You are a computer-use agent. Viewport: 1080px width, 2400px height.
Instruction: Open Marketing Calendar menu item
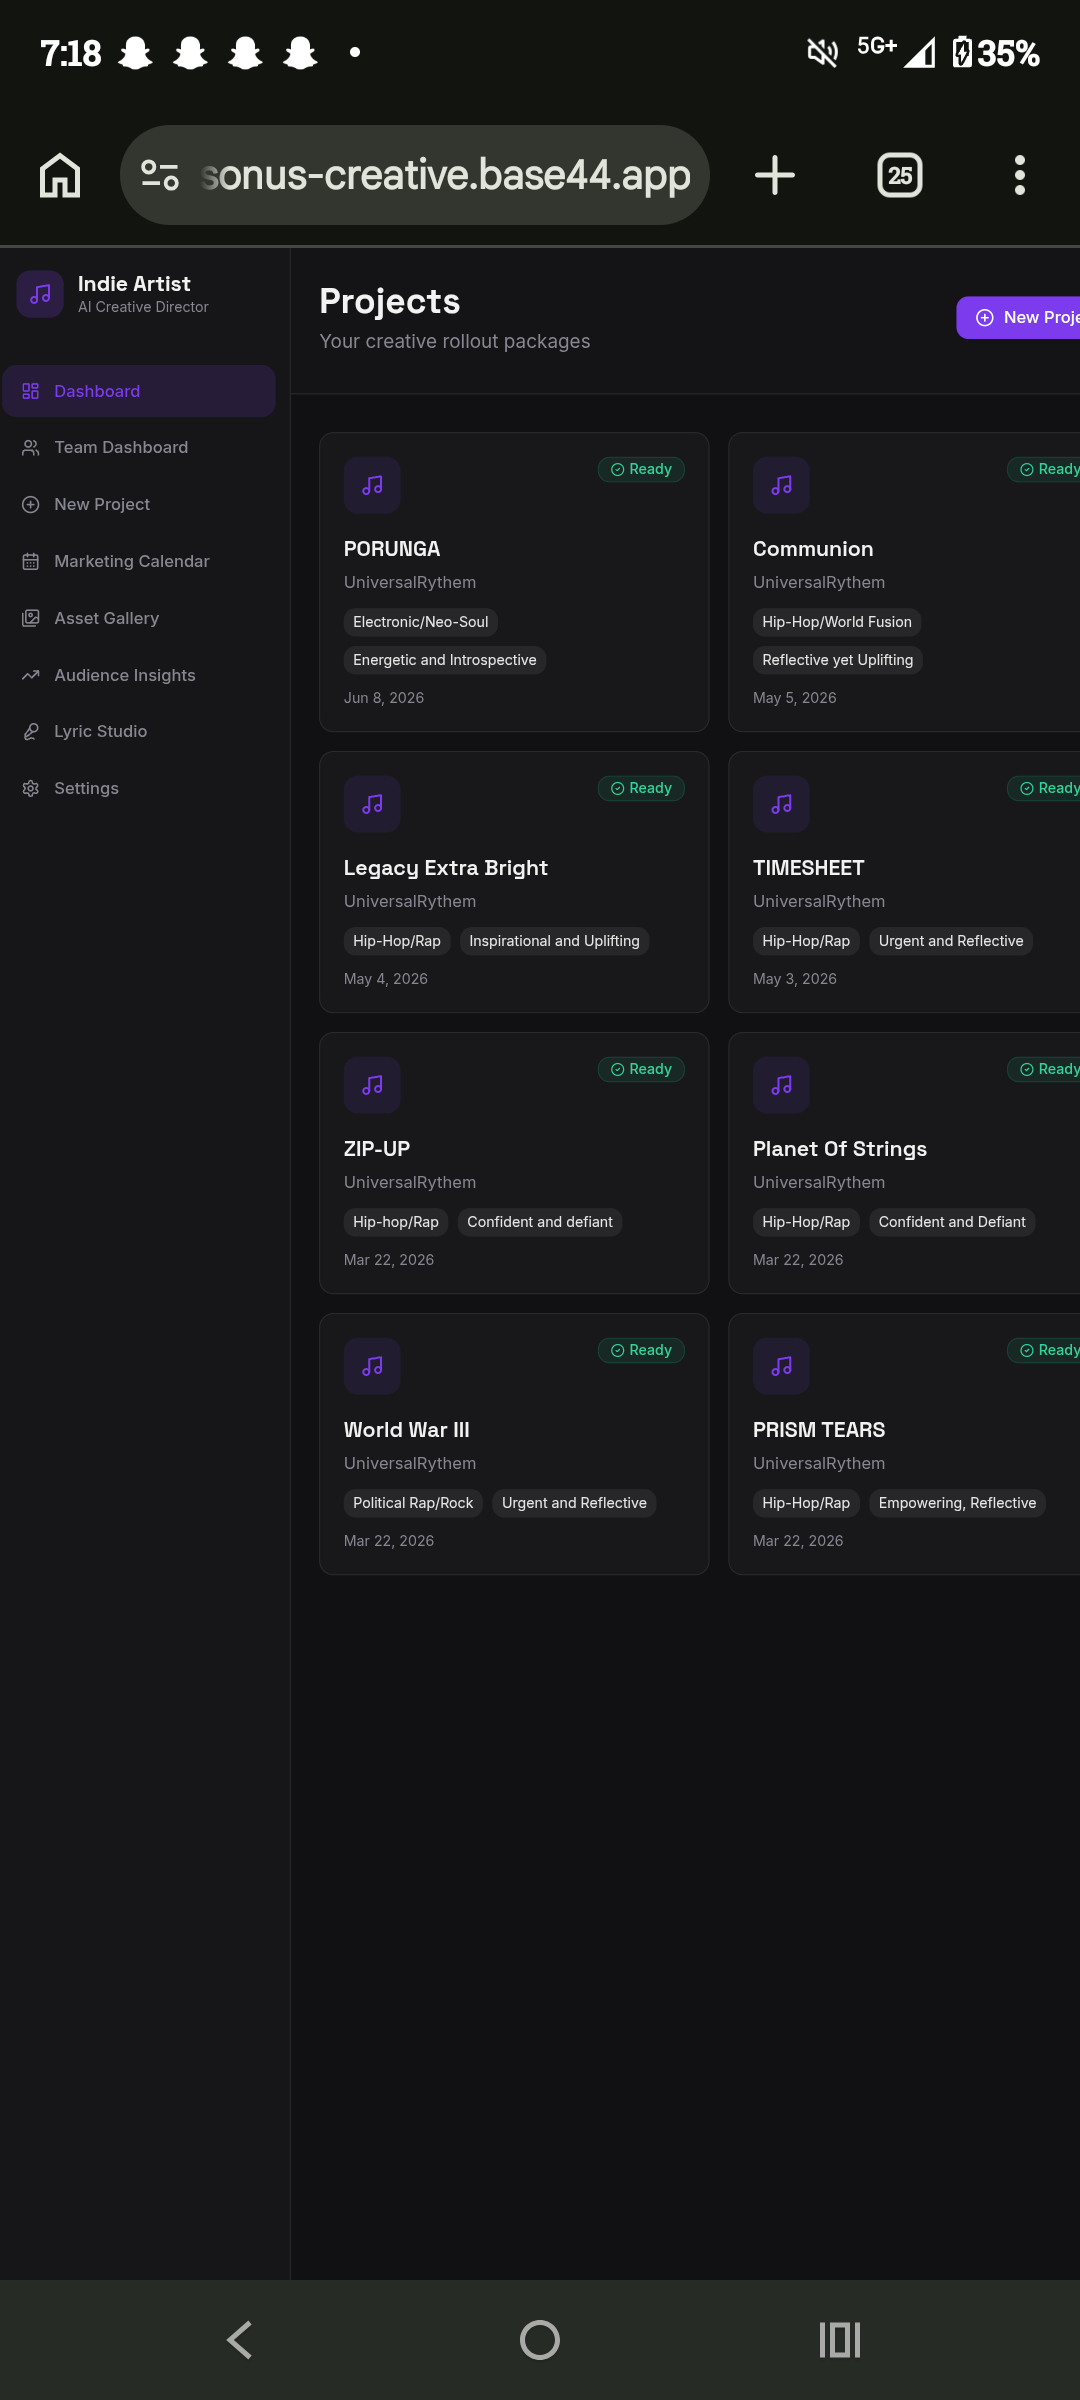tap(139, 562)
